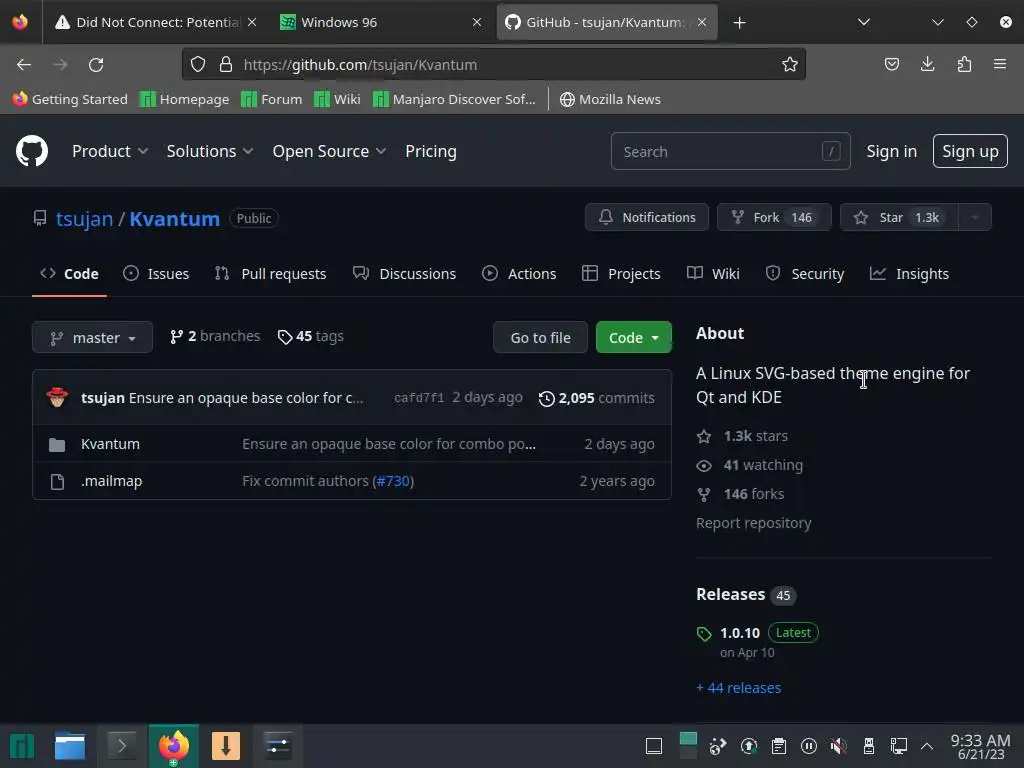Image resolution: width=1024 pixels, height=768 pixels.
Task: Click the Go to file button
Action: coord(540,338)
